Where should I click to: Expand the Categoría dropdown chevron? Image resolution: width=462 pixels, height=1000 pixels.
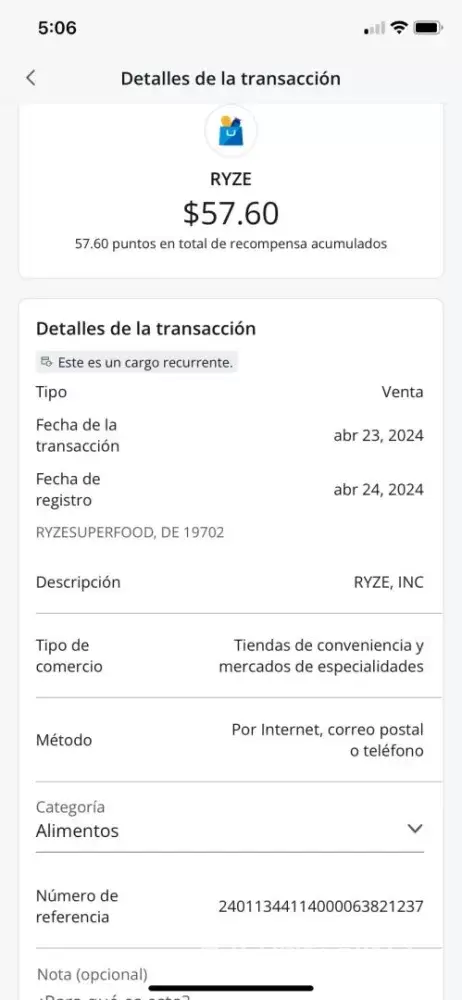pyautogui.click(x=415, y=828)
